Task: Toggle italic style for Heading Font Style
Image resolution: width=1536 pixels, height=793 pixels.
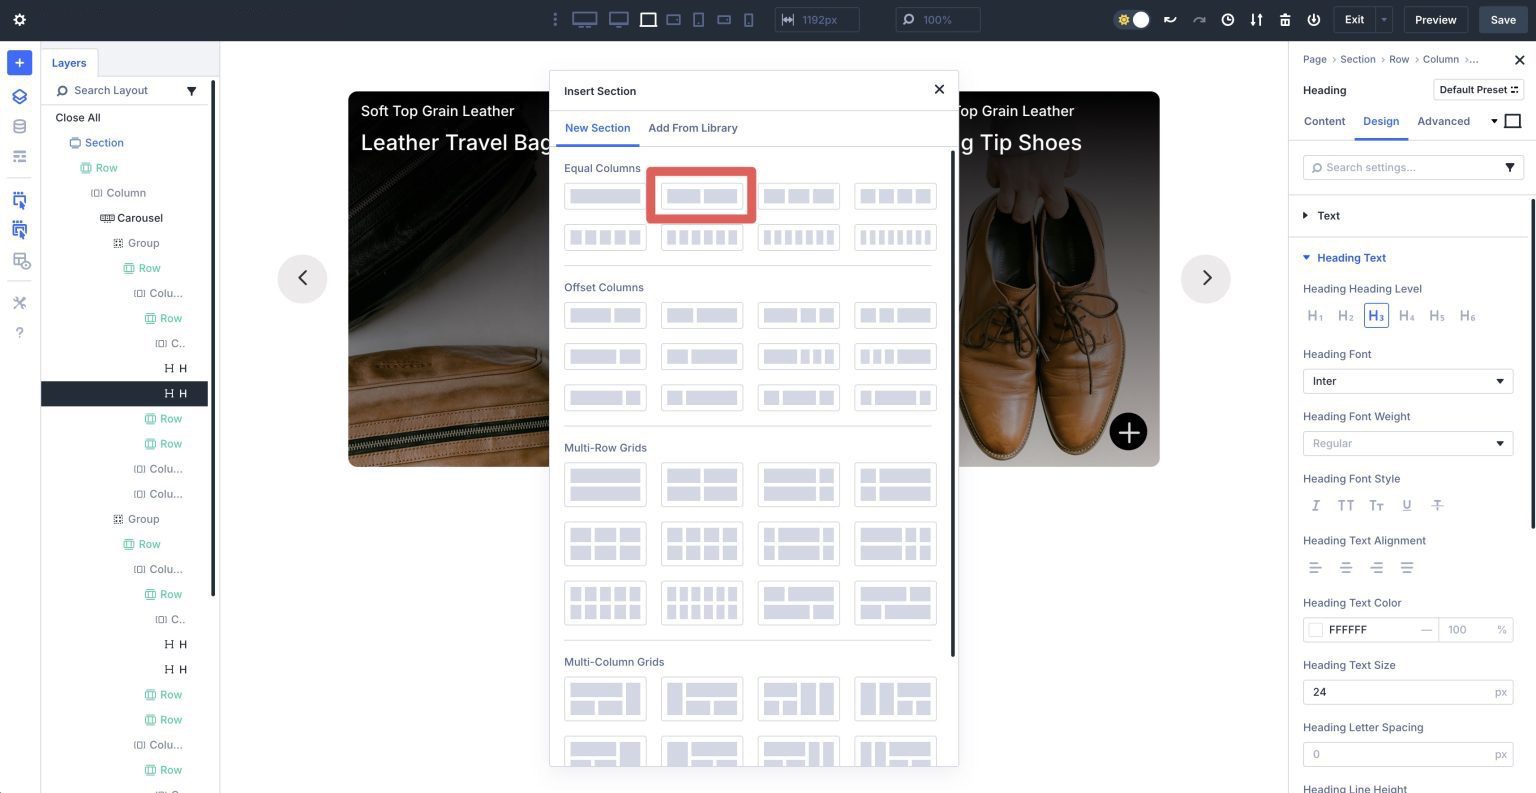Action: pyautogui.click(x=1315, y=505)
